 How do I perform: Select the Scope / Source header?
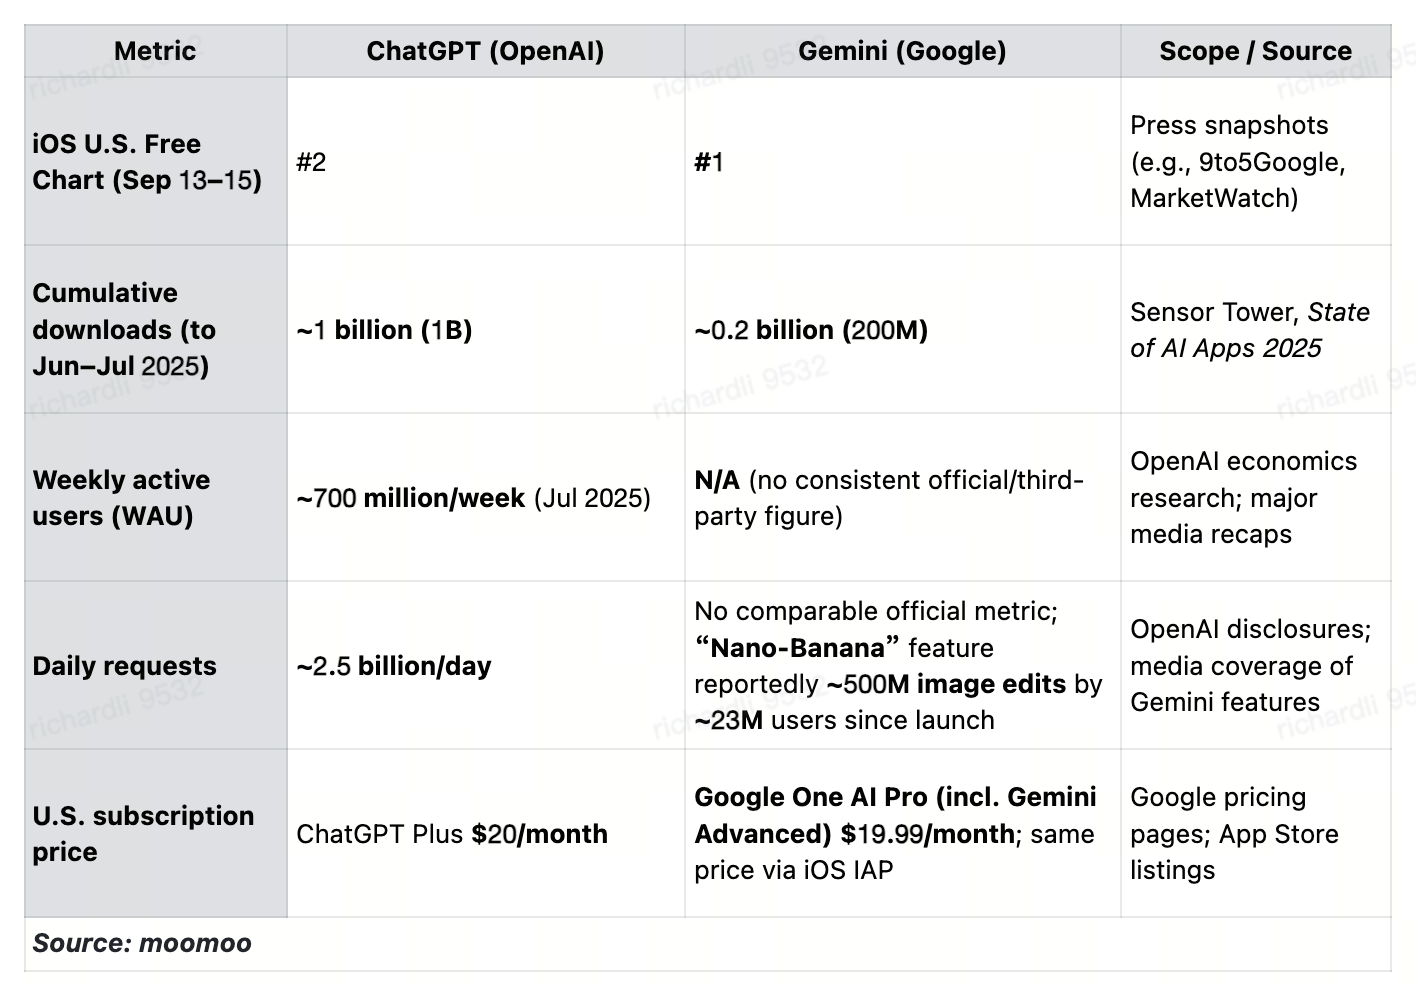coord(1255,51)
